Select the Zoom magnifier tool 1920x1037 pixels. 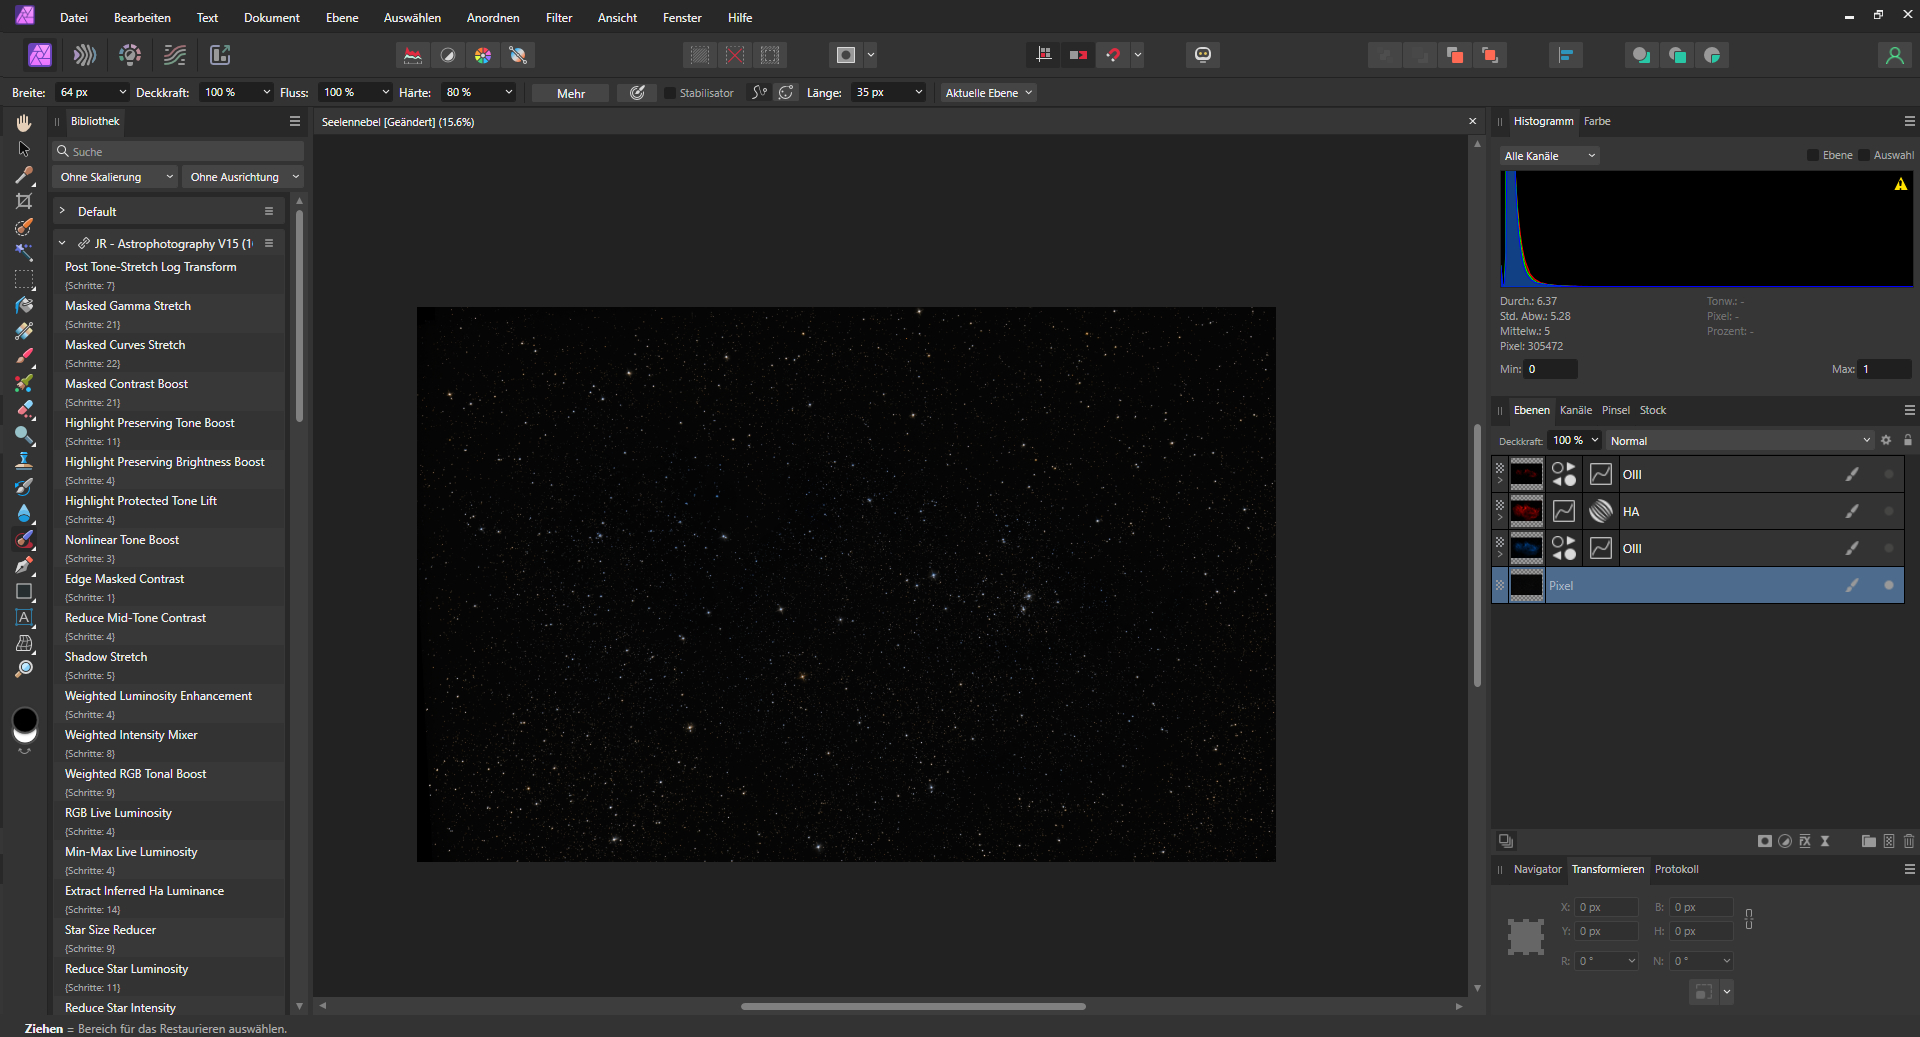[x=24, y=669]
